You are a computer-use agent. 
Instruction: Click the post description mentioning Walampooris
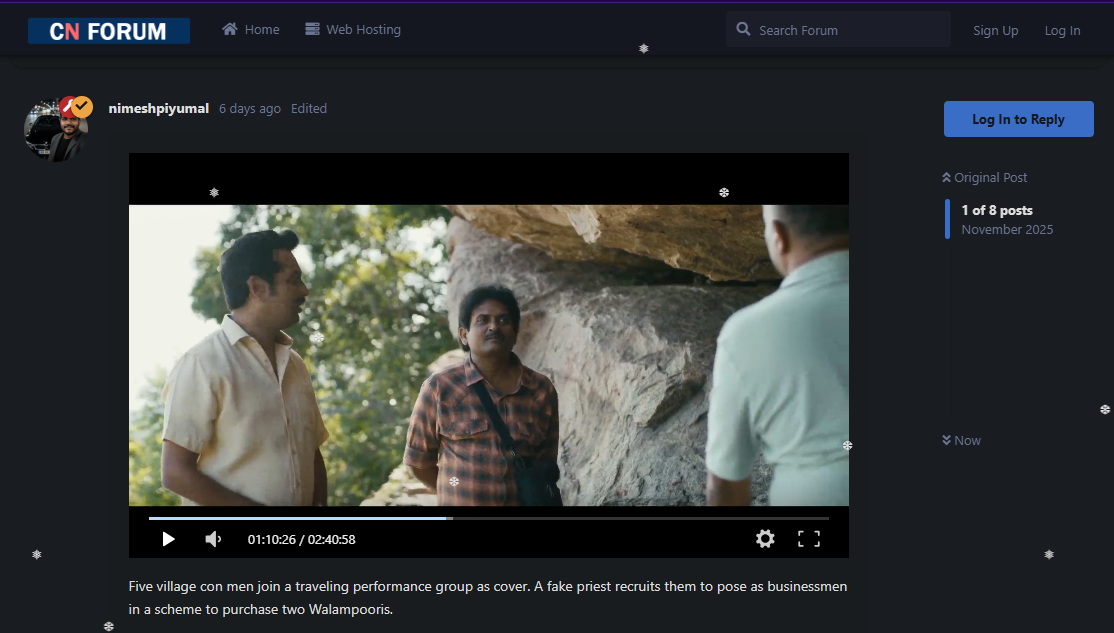tap(487, 597)
